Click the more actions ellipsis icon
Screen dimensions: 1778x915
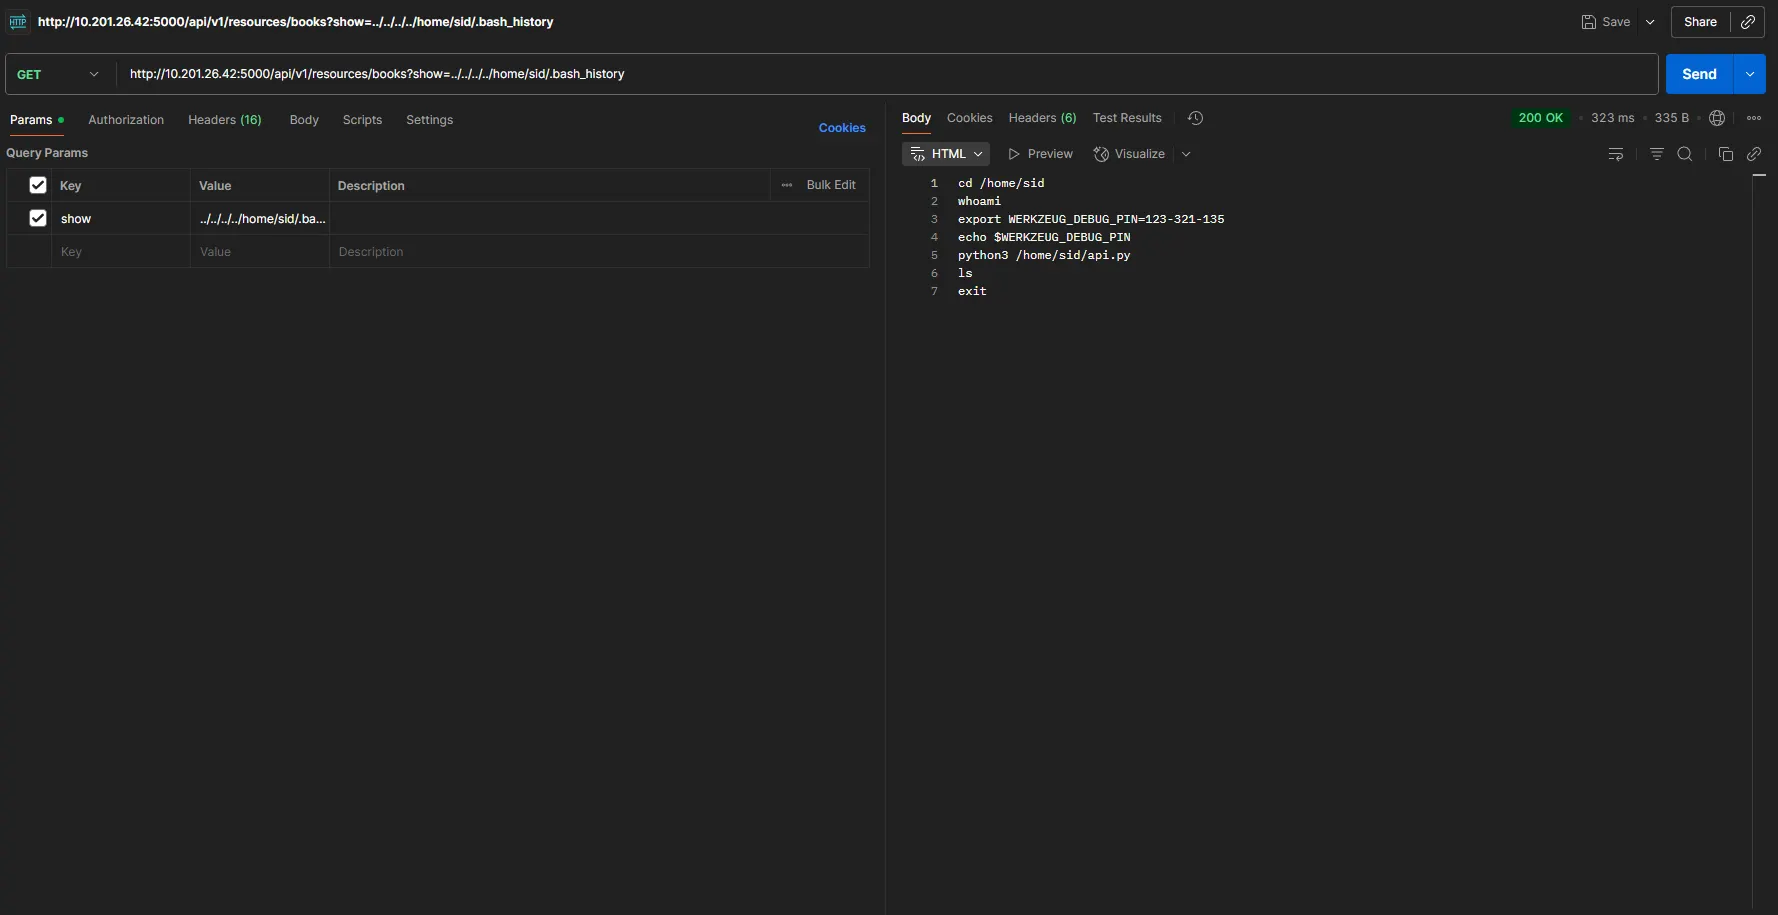click(x=1755, y=118)
